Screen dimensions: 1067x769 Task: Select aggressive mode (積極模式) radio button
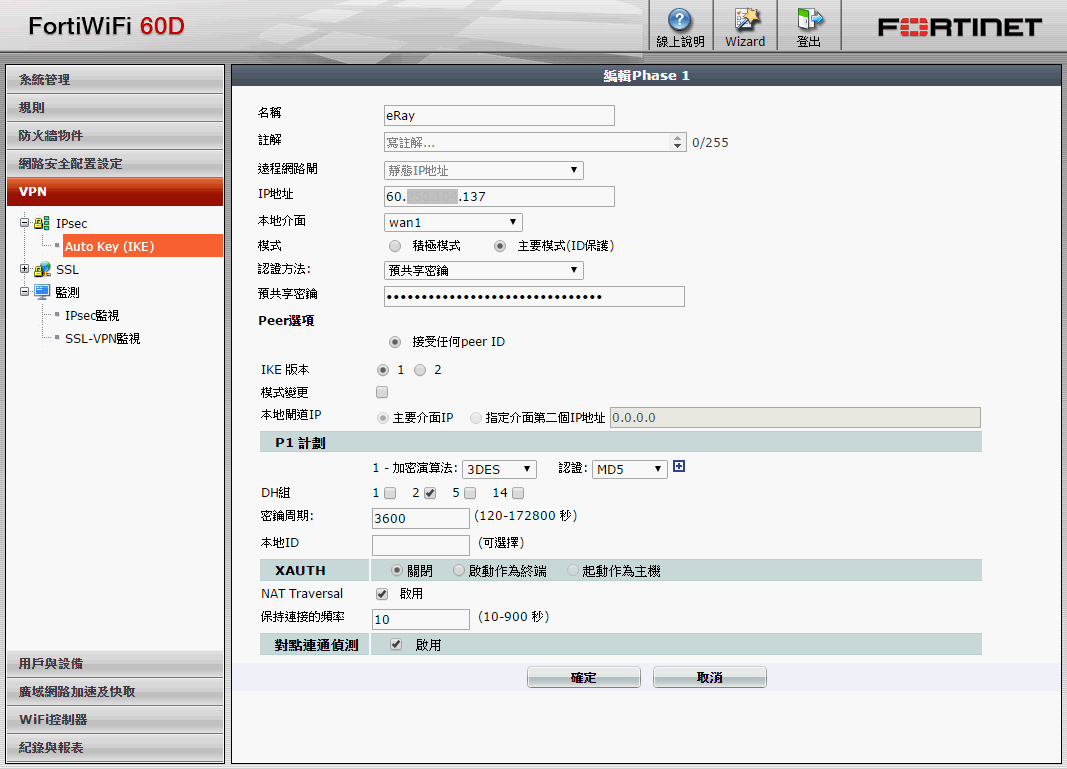(395, 246)
